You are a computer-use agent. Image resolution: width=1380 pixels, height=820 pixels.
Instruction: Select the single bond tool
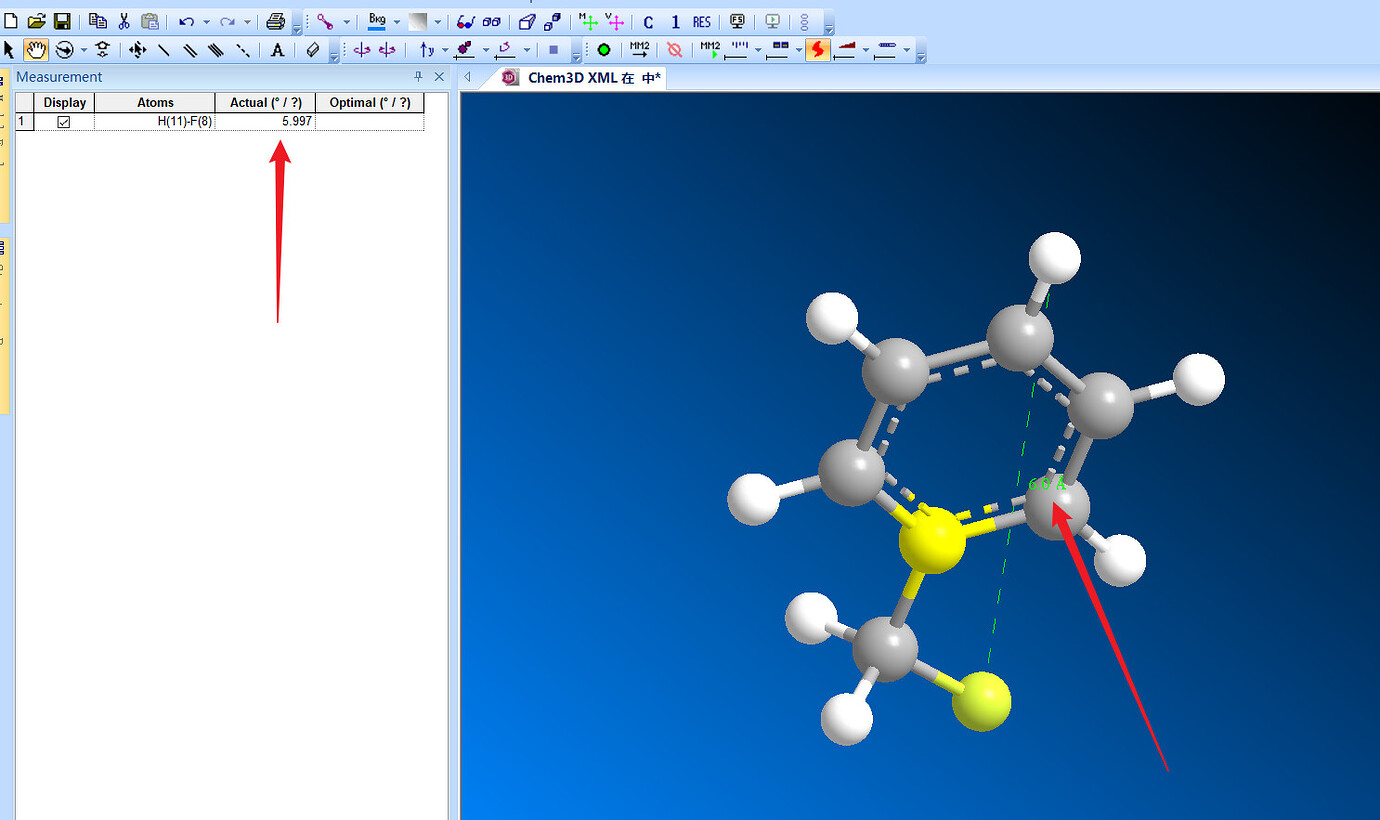[x=164, y=49]
